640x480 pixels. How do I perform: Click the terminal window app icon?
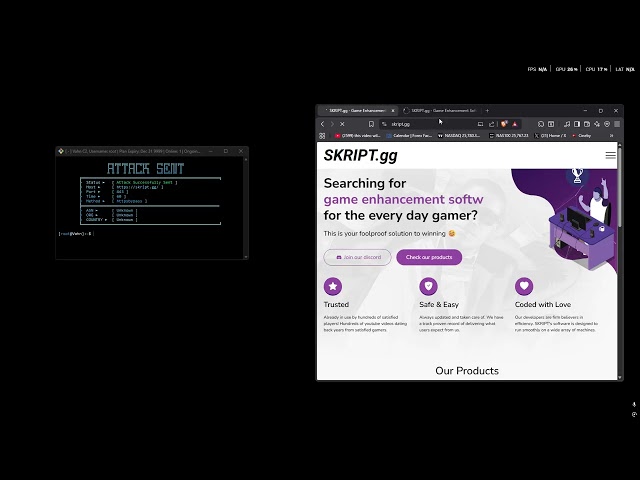pos(61,151)
